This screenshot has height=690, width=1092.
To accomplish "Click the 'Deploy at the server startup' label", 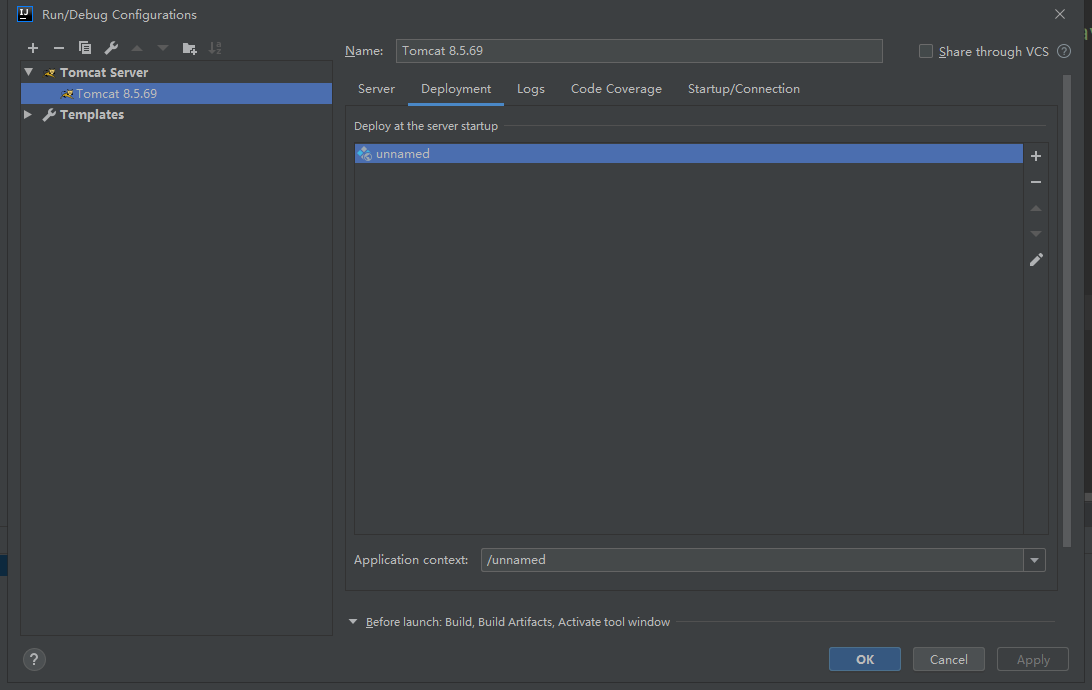I will pyautogui.click(x=426, y=126).
